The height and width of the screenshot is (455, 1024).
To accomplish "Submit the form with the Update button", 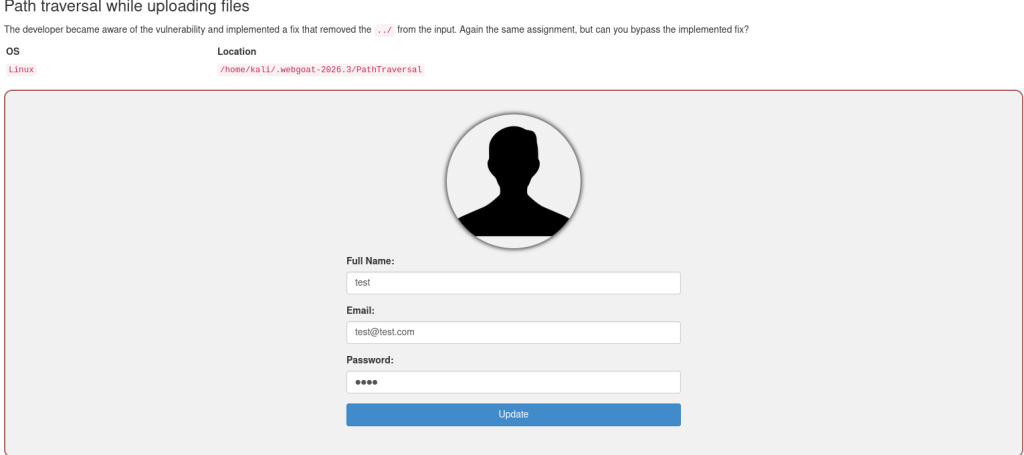I will pos(513,415).
